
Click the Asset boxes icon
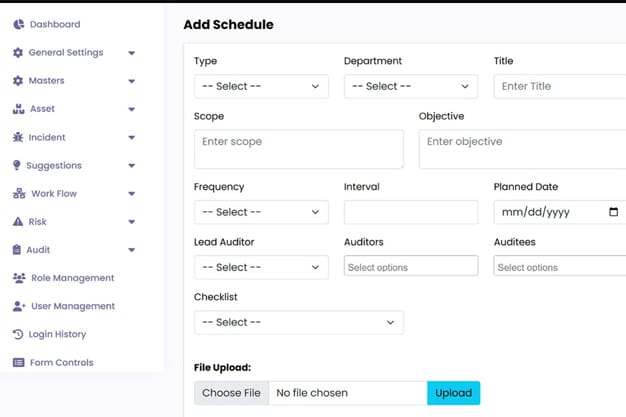point(18,109)
